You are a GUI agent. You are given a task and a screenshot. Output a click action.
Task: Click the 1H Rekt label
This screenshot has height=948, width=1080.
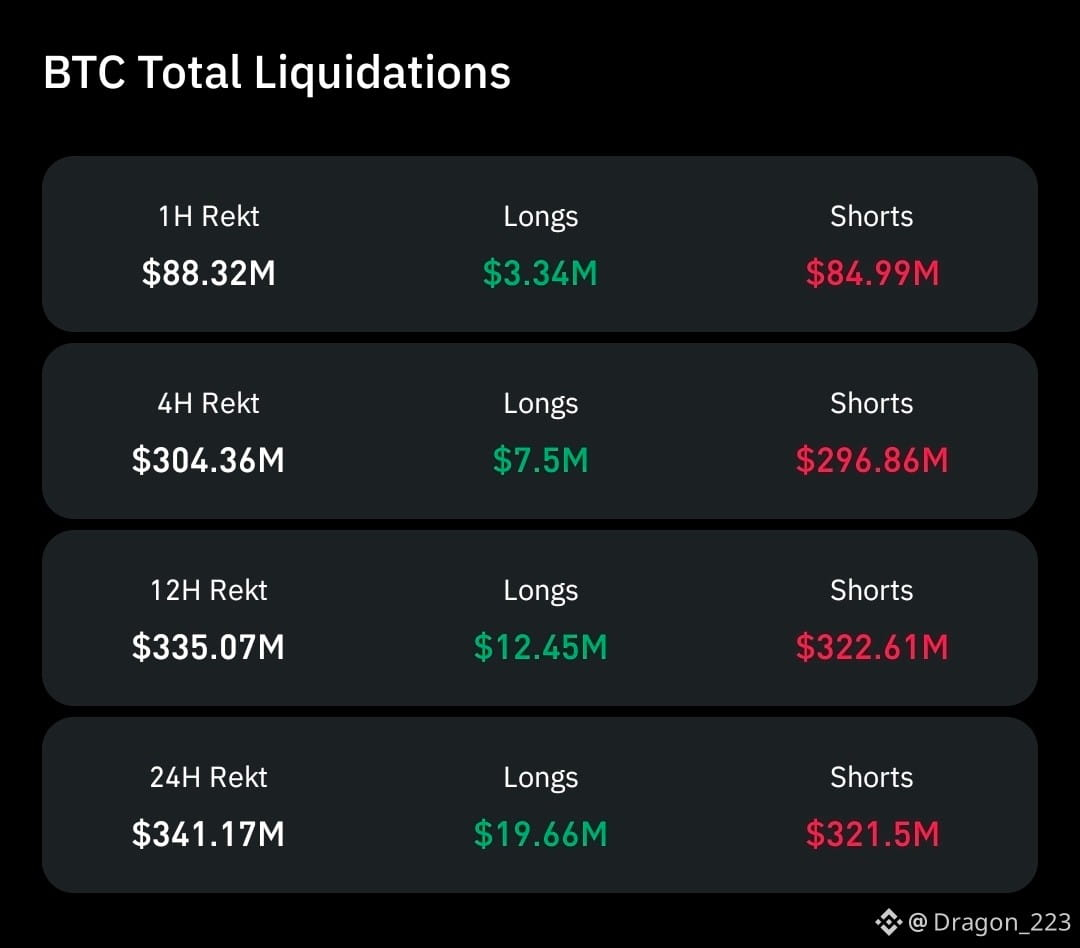[x=209, y=216]
